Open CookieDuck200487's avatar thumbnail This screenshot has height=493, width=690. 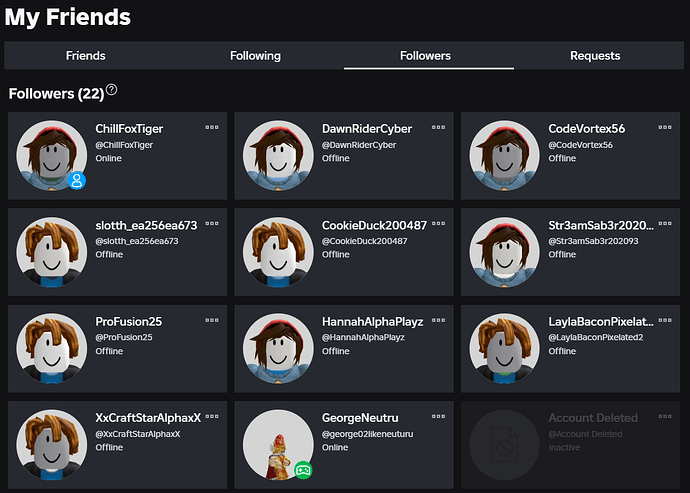coord(278,252)
